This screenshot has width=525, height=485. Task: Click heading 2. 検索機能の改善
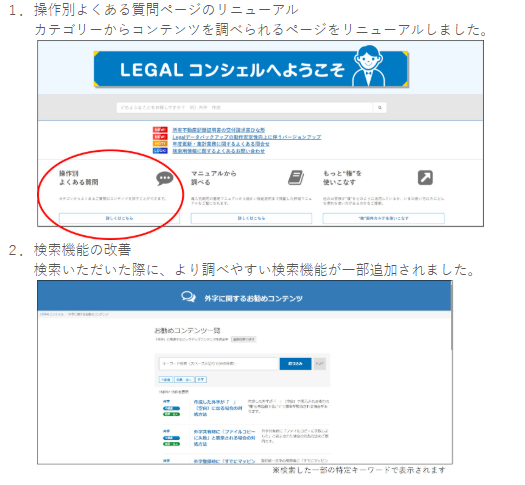(x=70, y=250)
